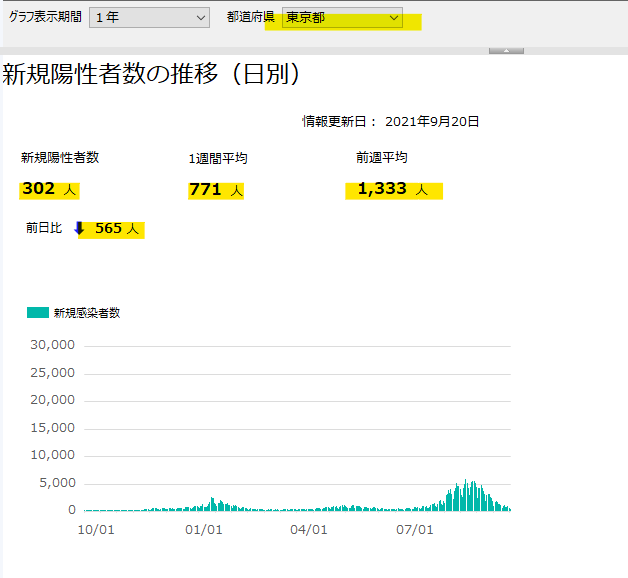Expand the 都道府県 dropdown showing 東京都
Image resolution: width=628 pixels, height=578 pixels.
(x=342, y=18)
